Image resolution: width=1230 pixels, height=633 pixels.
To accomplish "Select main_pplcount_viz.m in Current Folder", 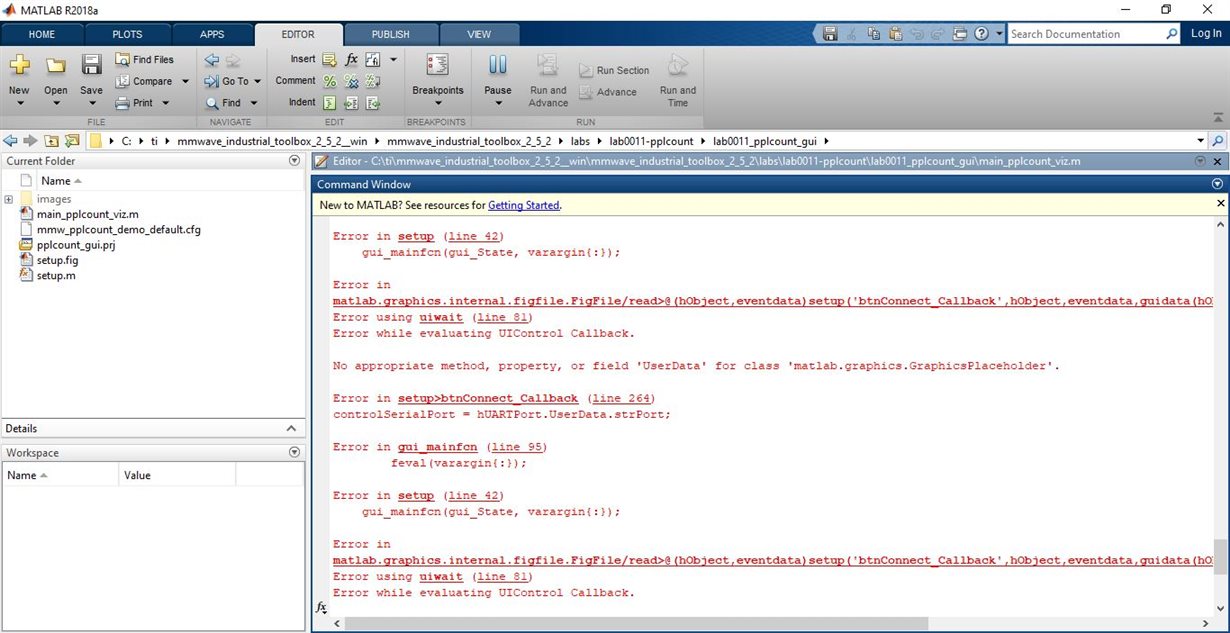I will pyautogui.click(x=87, y=214).
